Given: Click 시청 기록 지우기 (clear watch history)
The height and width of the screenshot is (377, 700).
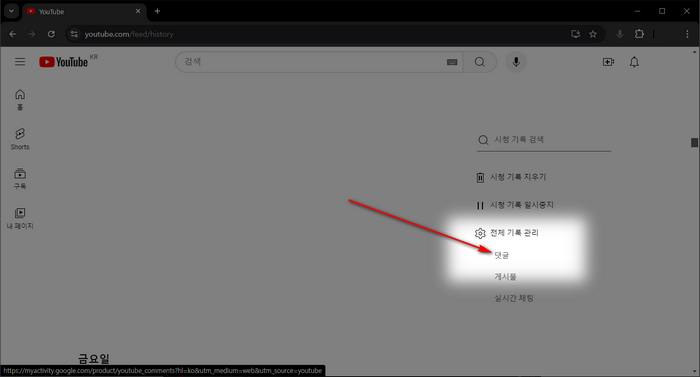Looking at the screenshot, I should (518, 177).
